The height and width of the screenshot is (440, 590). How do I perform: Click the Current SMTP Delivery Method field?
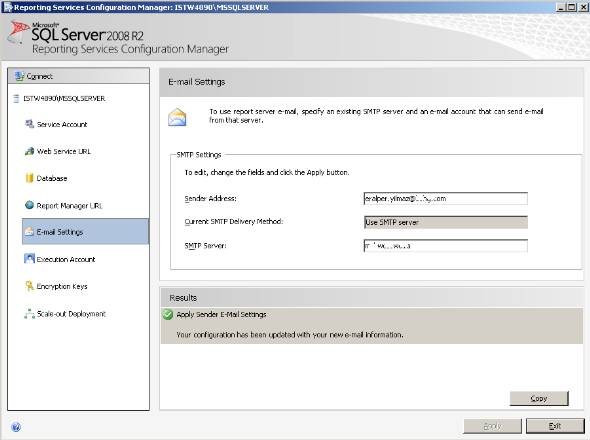coord(446,222)
